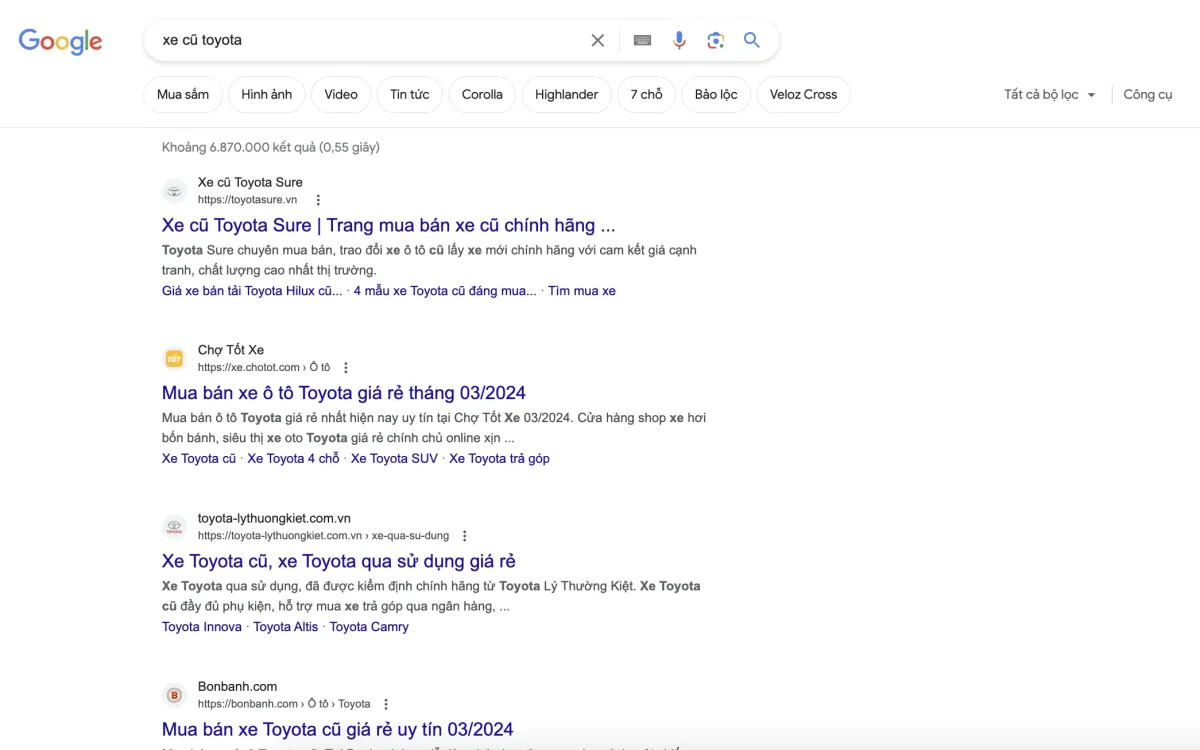Click the Google logo
Image resolution: width=1200 pixels, height=750 pixels.
click(60, 41)
